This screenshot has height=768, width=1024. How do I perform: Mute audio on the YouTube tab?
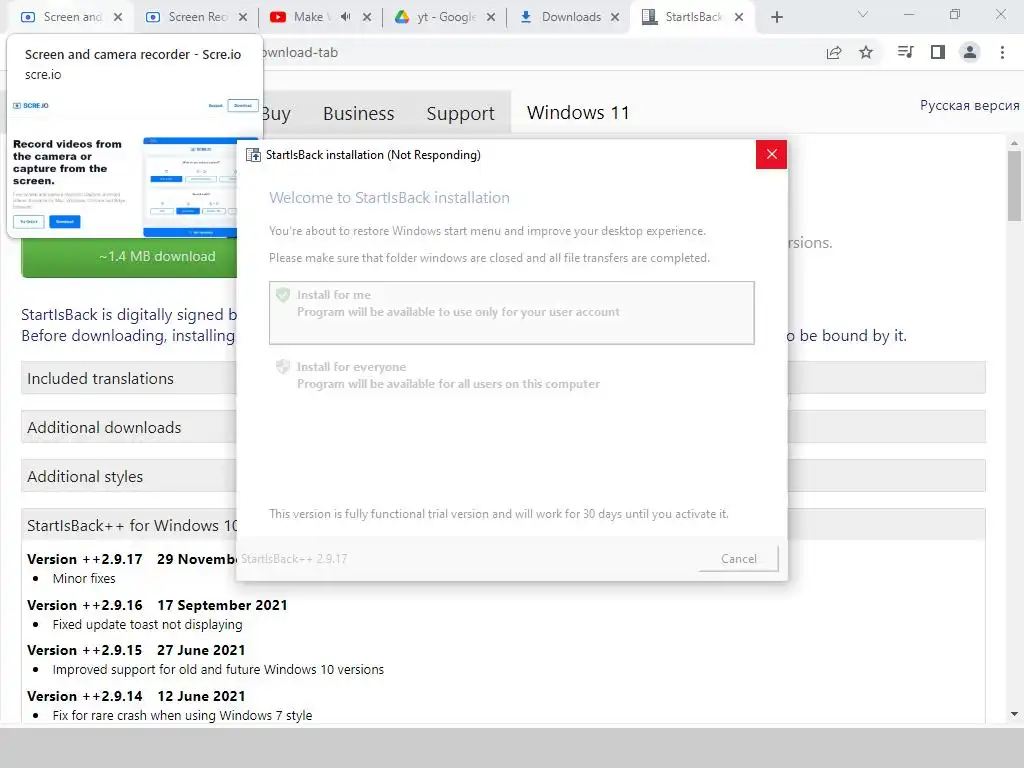pos(345,17)
